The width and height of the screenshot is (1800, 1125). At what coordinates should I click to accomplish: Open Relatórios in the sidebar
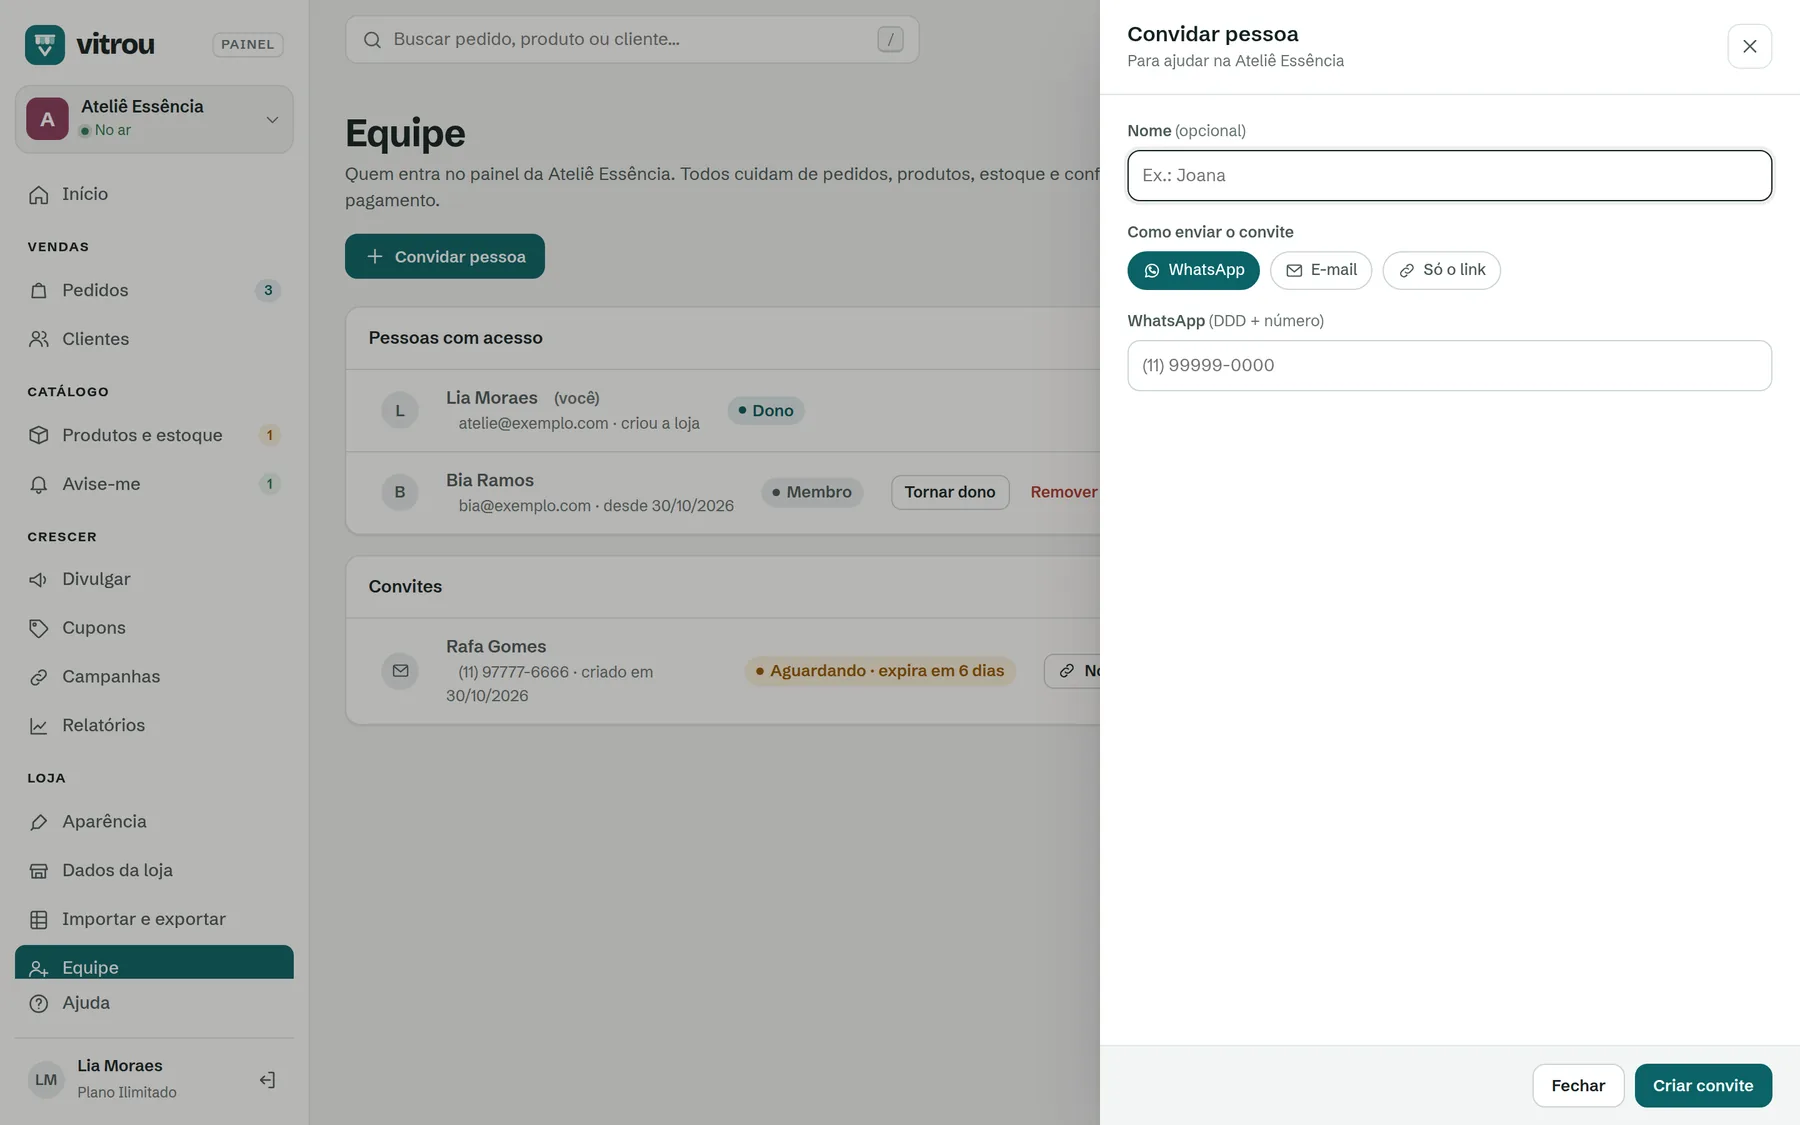tap(154, 725)
